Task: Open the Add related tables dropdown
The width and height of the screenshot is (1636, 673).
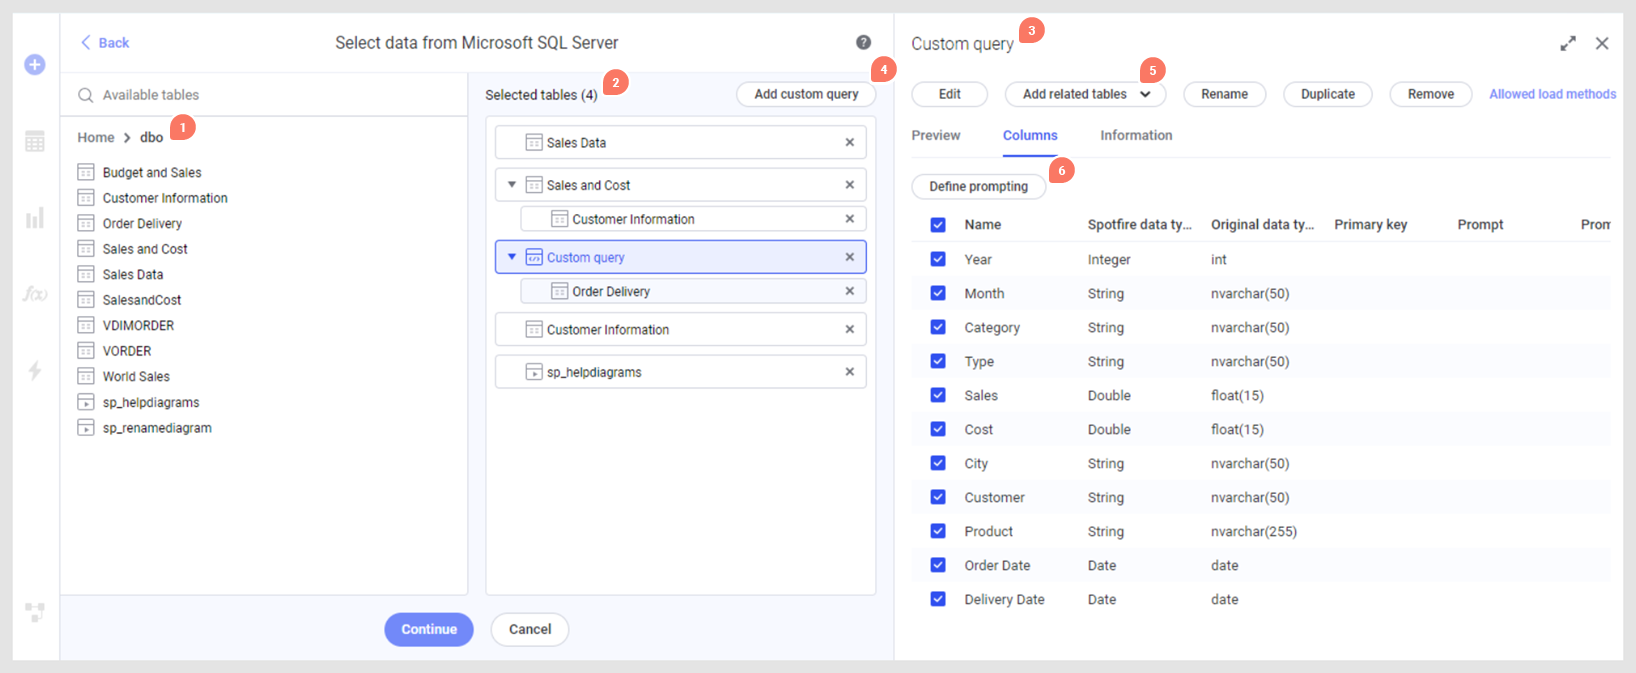Action: tap(1085, 94)
